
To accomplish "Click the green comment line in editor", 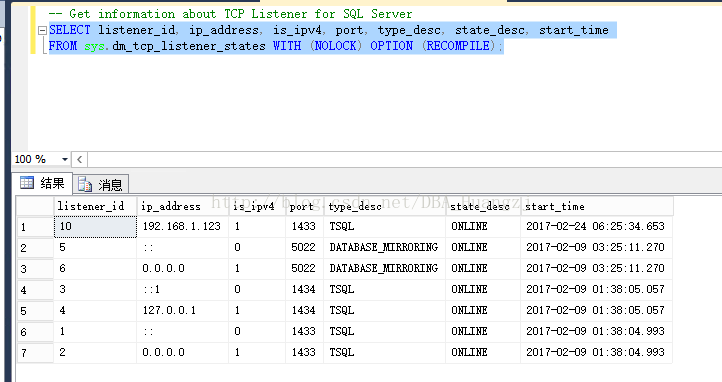I will [230, 14].
